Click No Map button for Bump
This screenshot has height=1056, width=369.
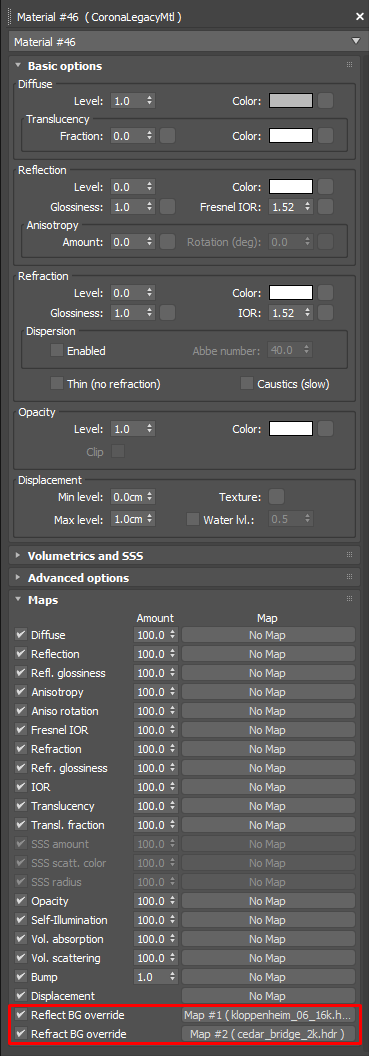[x=268, y=977]
